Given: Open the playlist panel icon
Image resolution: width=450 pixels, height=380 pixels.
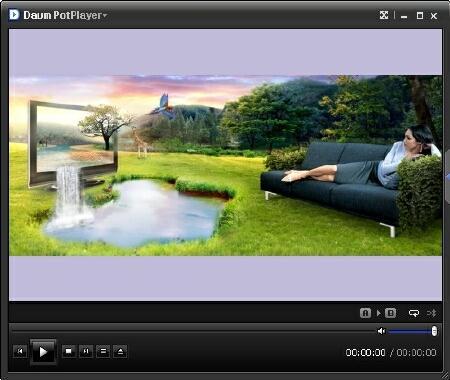Looking at the screenshot, I should pyautogui.click(x=103, y=351).
